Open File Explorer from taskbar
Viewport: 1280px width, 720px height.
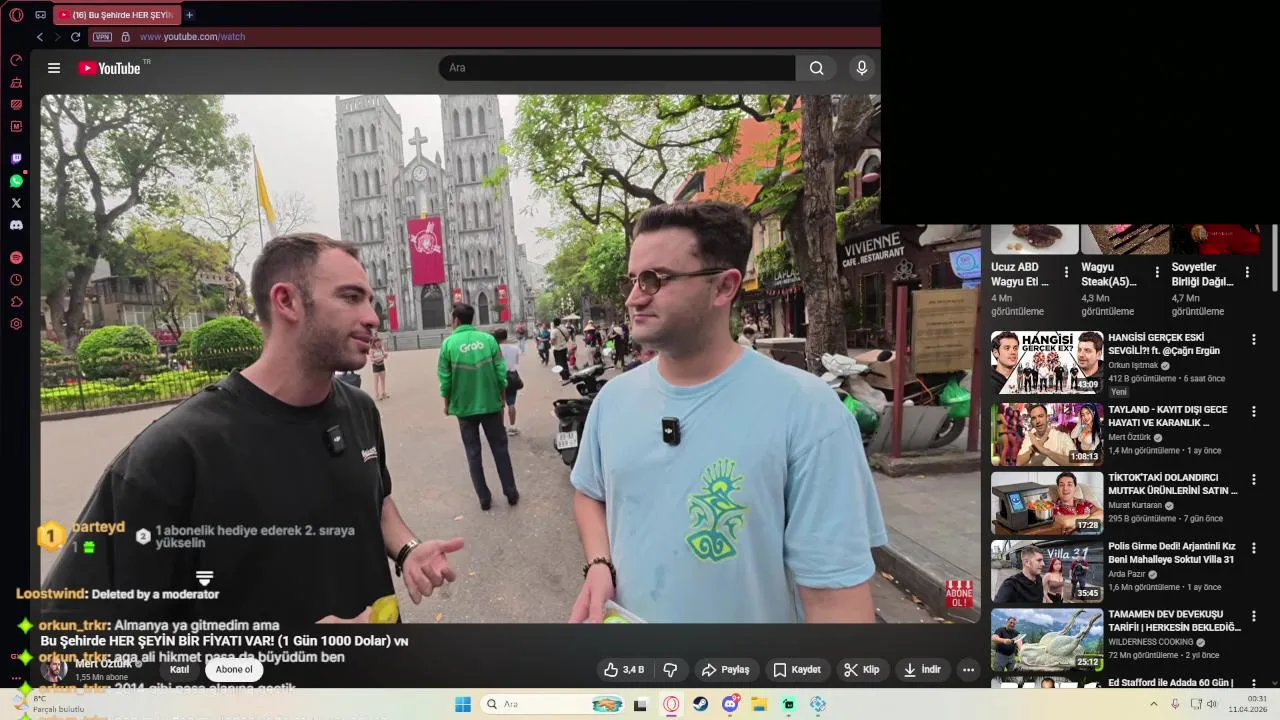coord(759,704)
